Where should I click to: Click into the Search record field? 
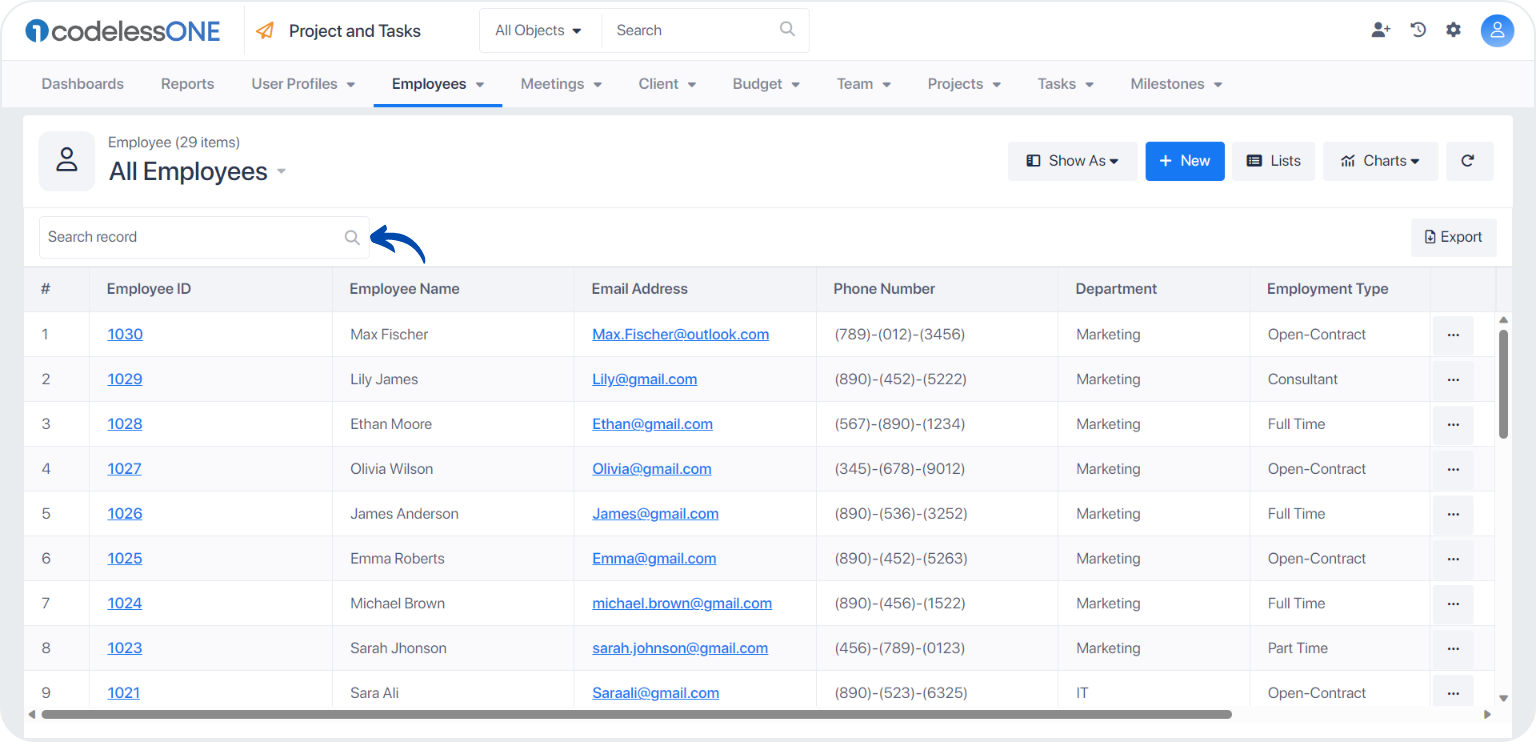coord(204,237)
